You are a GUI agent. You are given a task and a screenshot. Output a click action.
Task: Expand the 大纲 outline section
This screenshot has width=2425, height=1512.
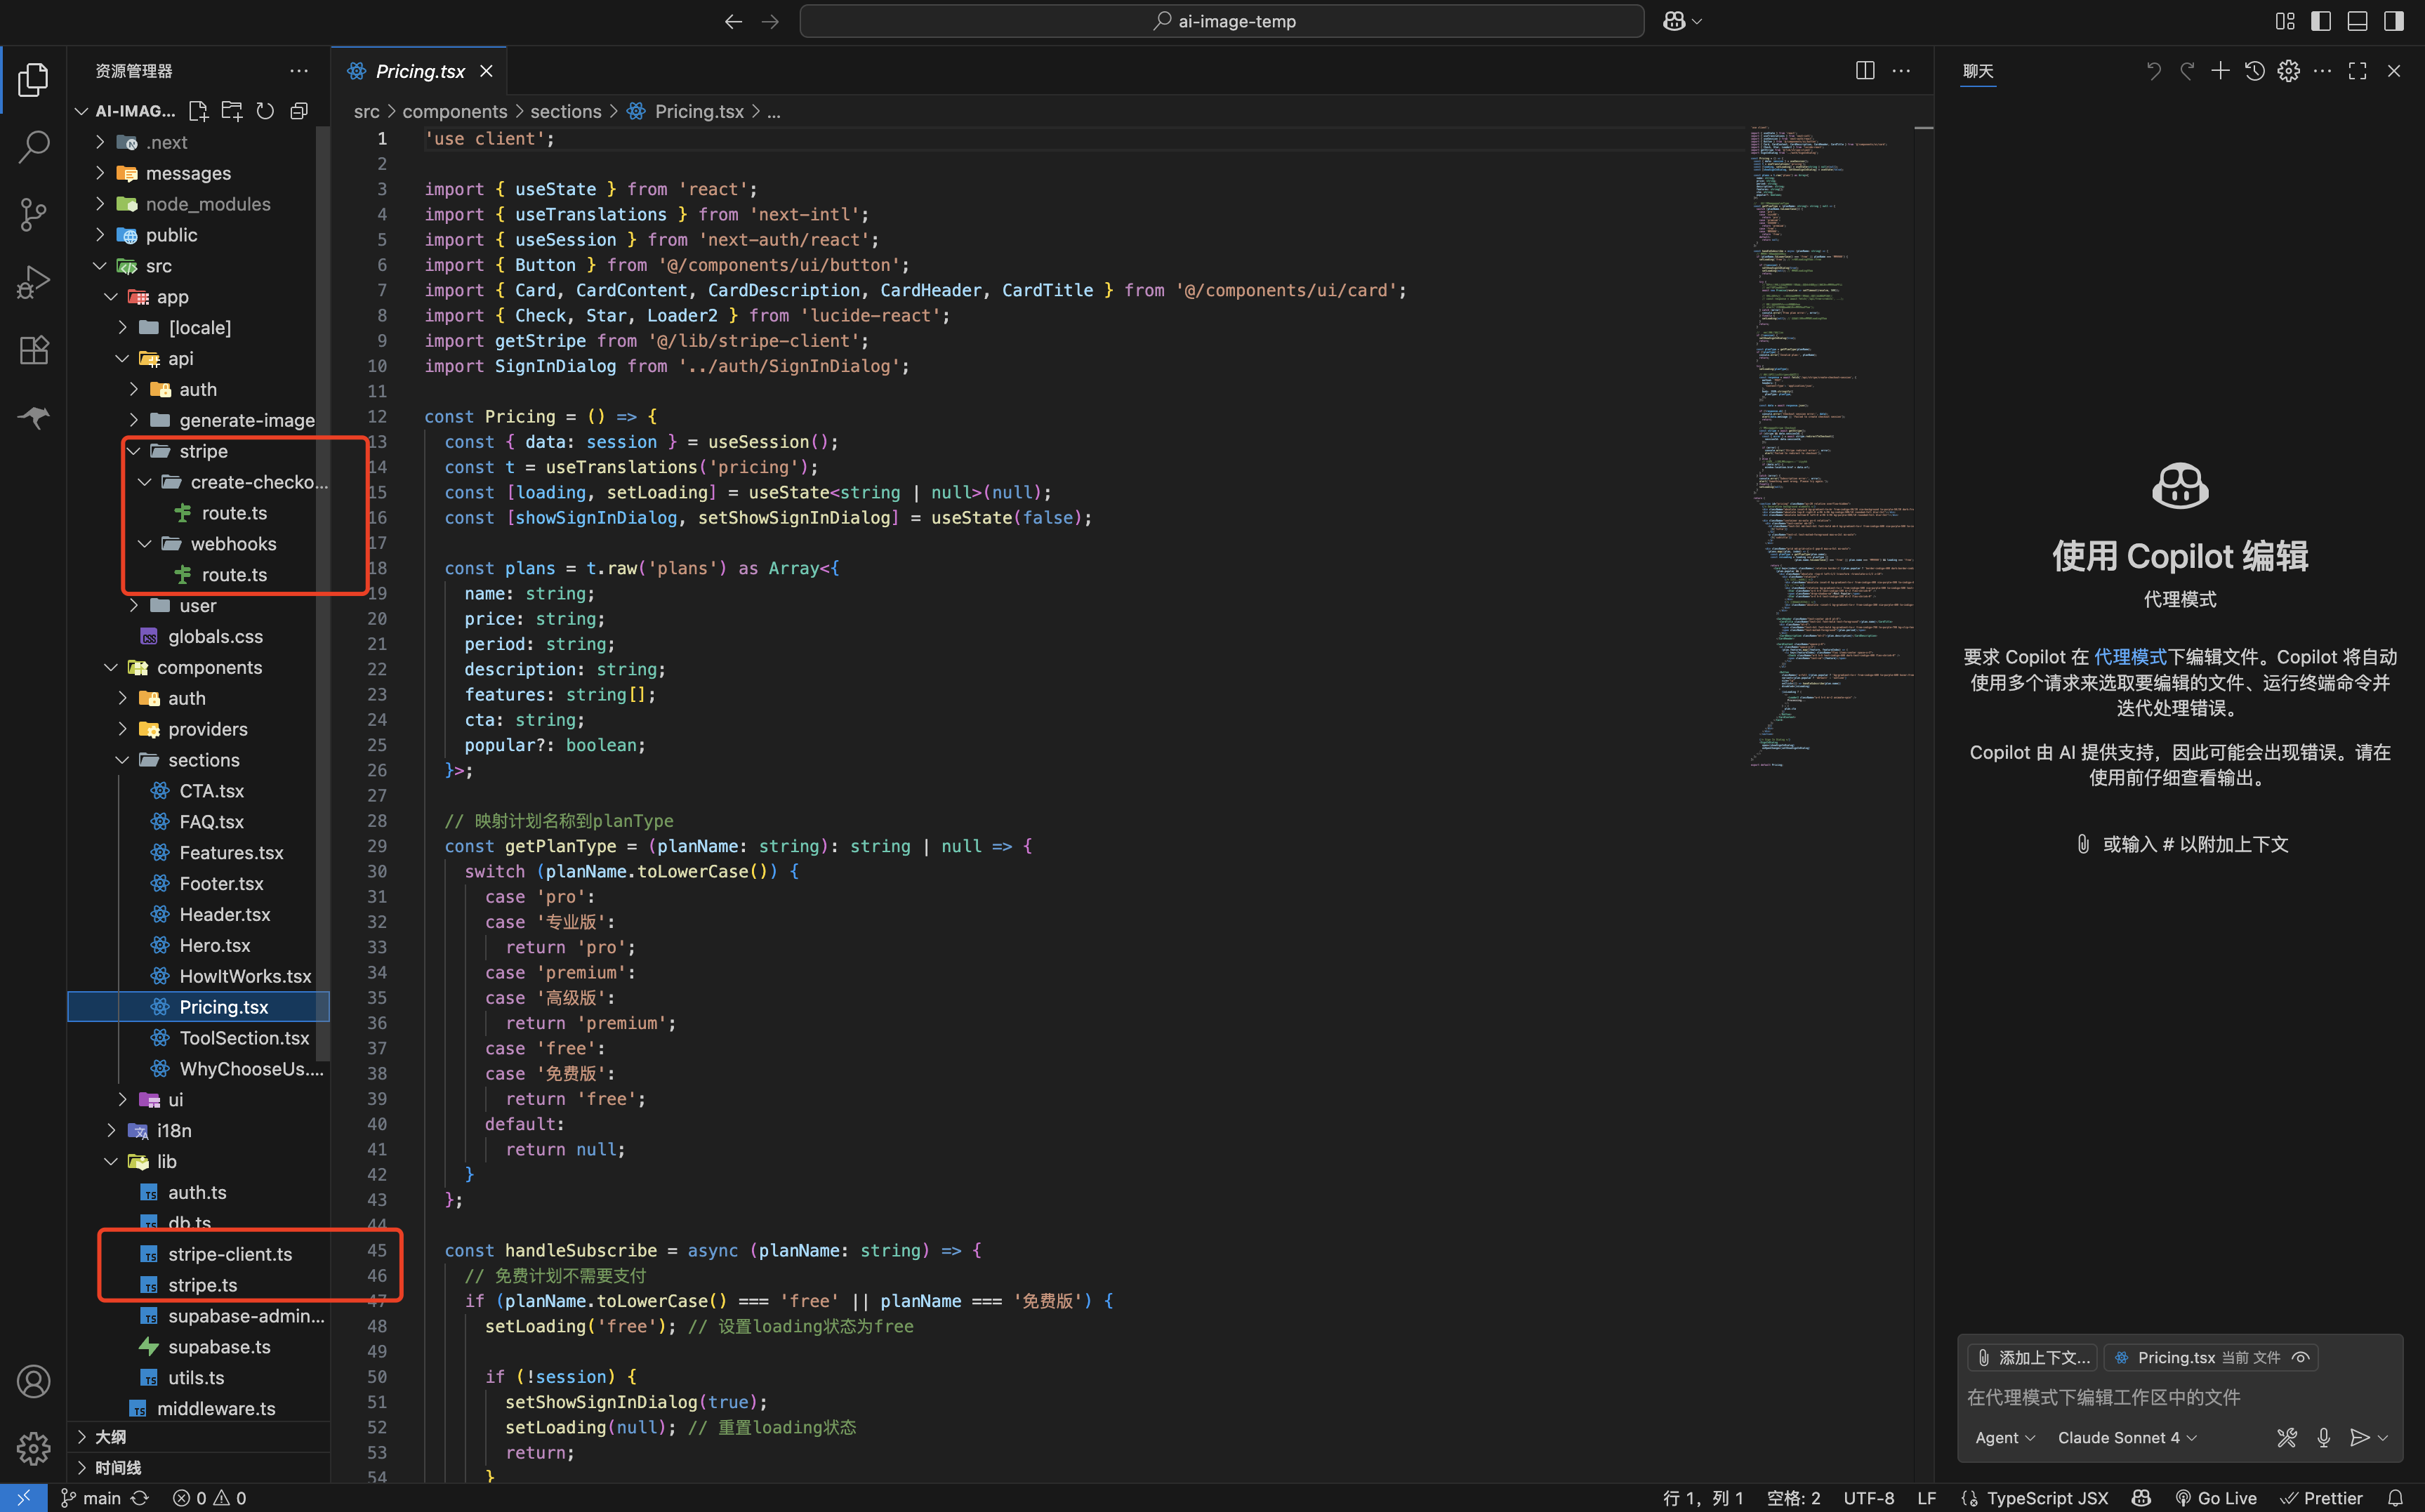(198, 1437)
